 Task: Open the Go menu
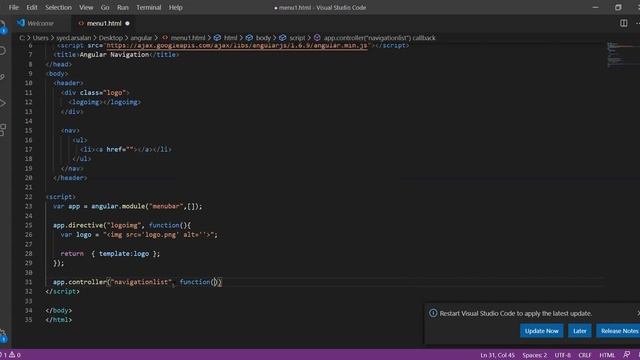(x=105, y=7)
